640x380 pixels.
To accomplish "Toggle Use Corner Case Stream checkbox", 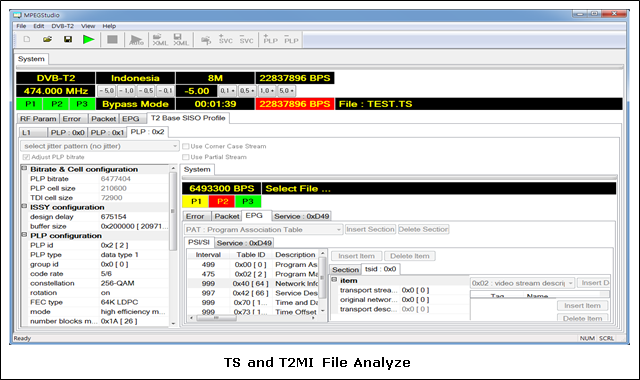I will [186, 146].
